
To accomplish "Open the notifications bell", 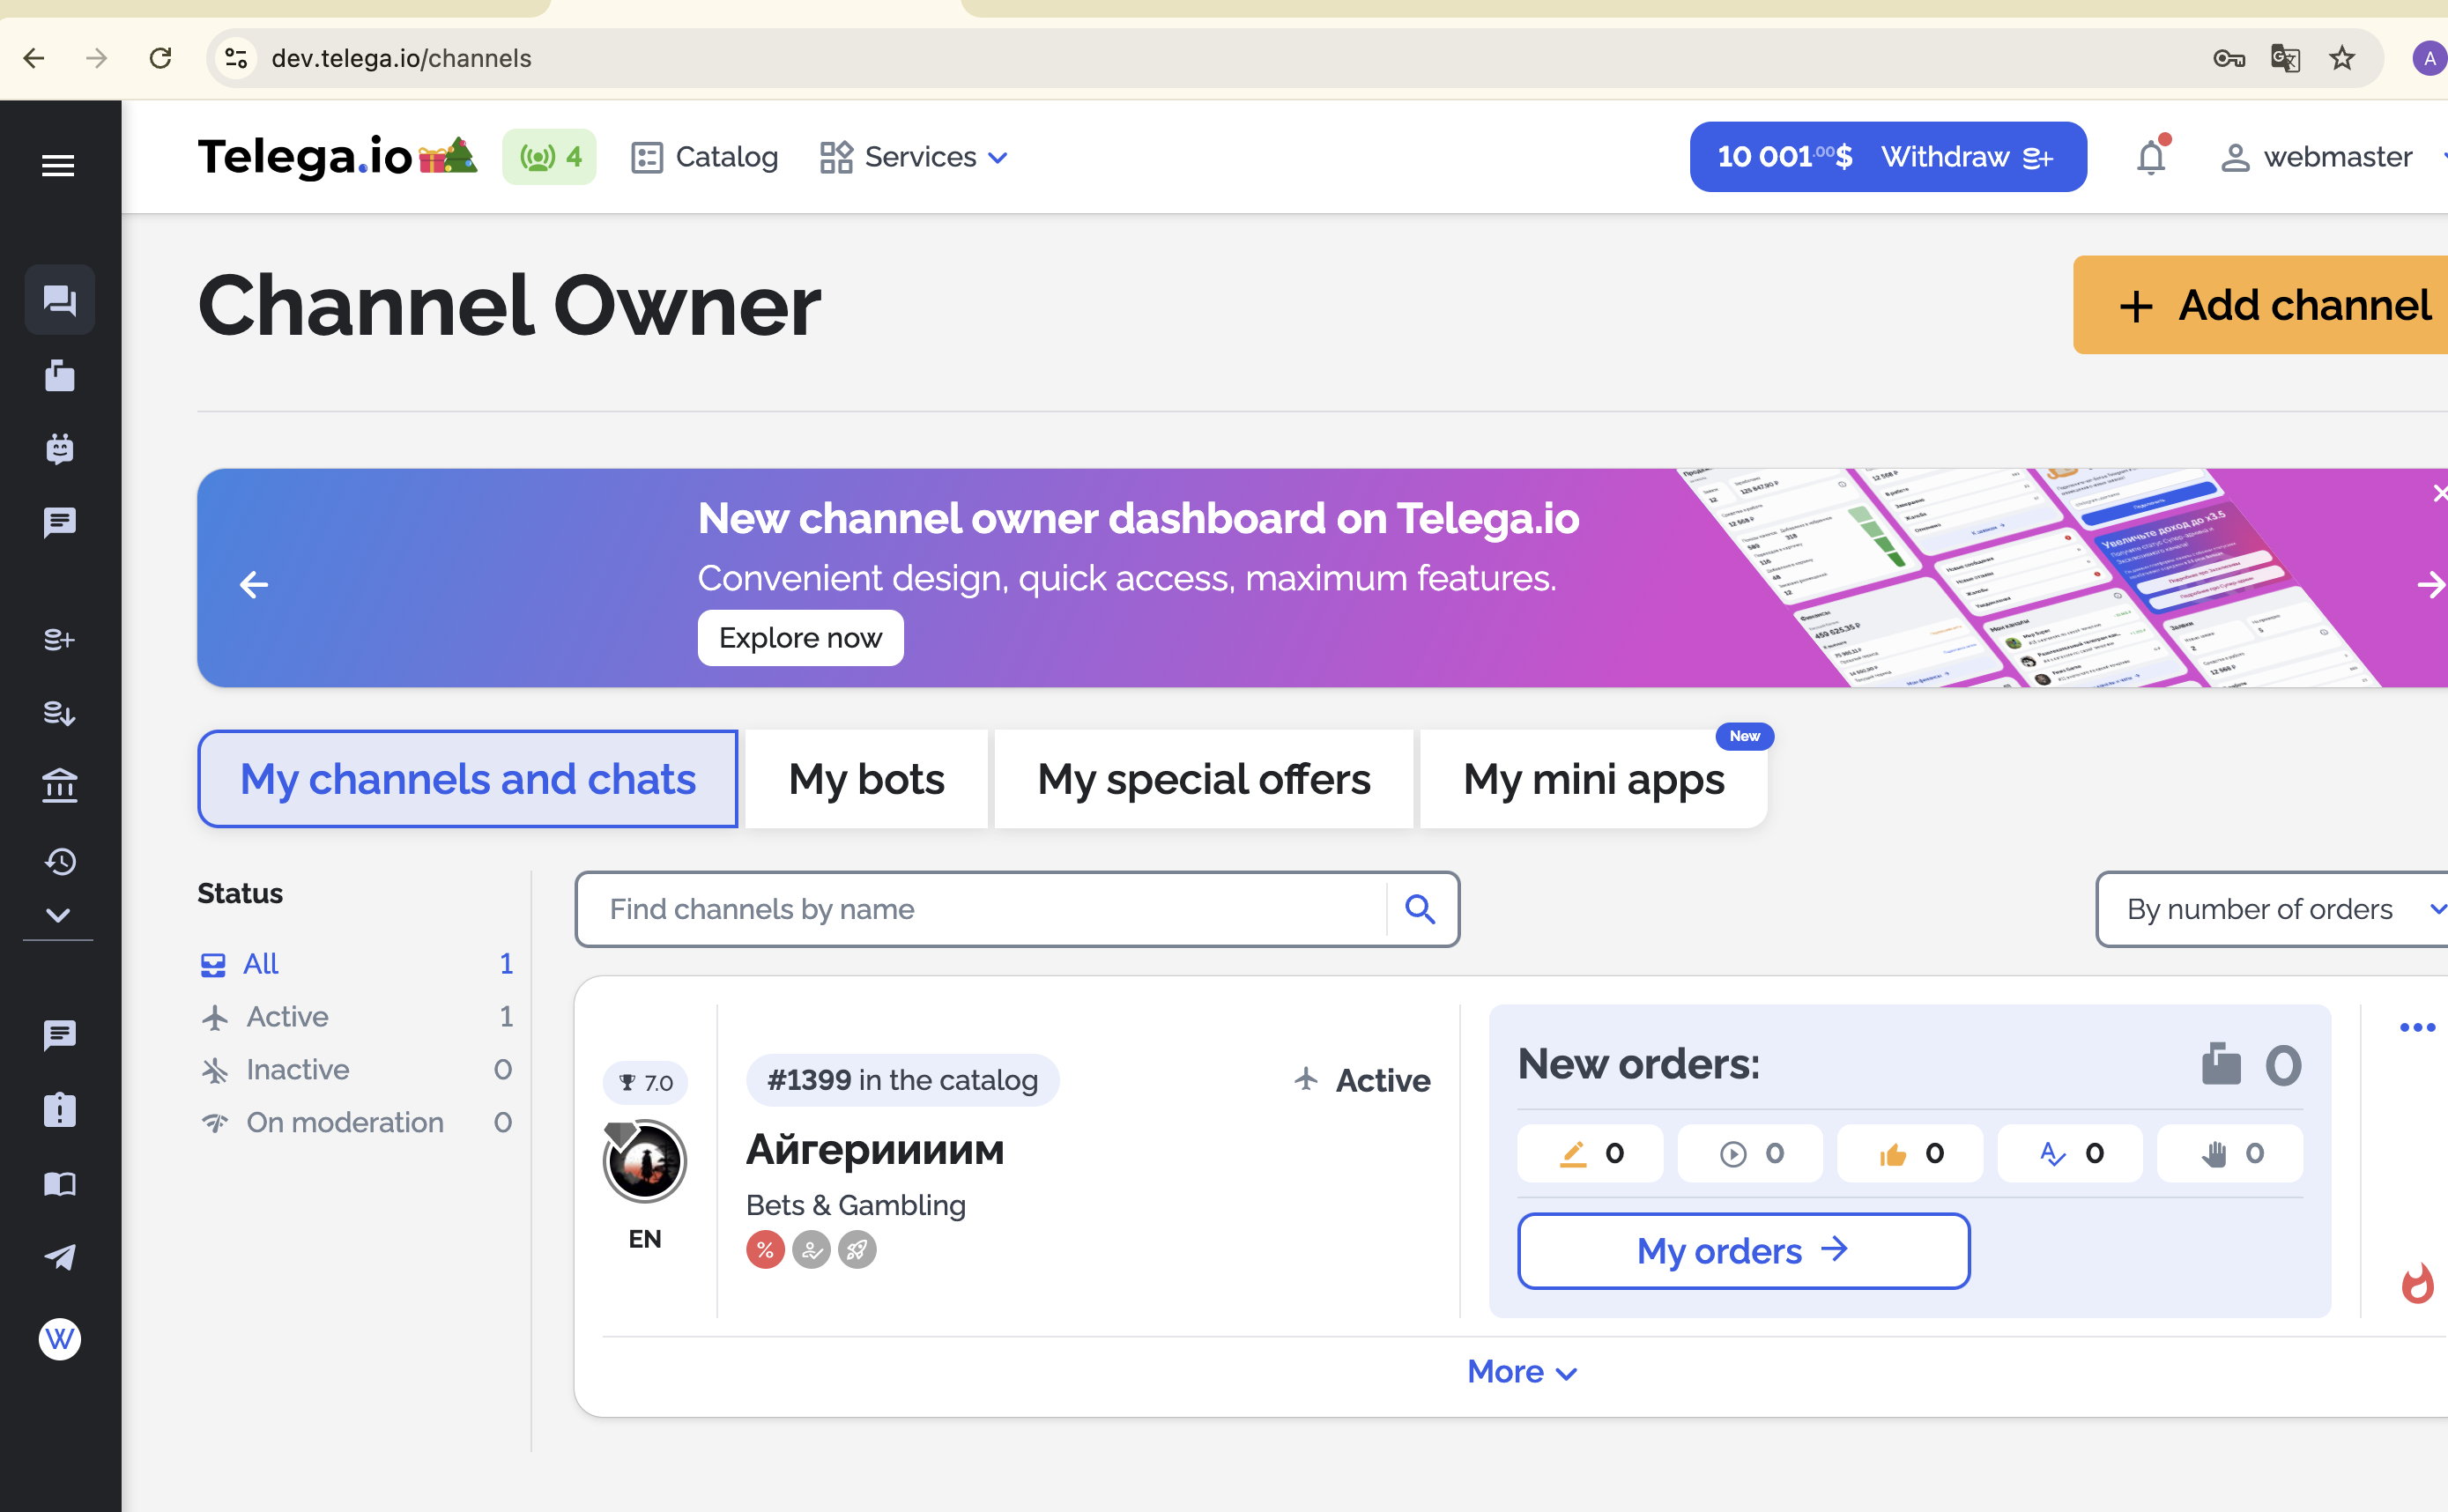I will 2151,157.
